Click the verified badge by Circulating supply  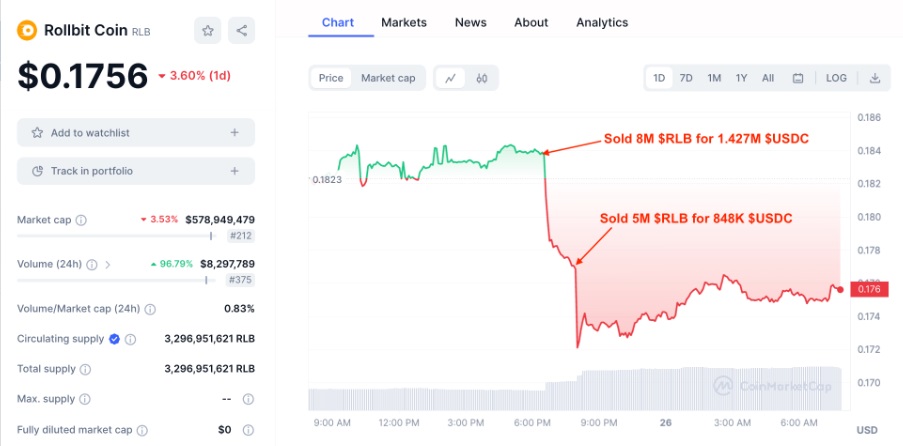[115, 339]
